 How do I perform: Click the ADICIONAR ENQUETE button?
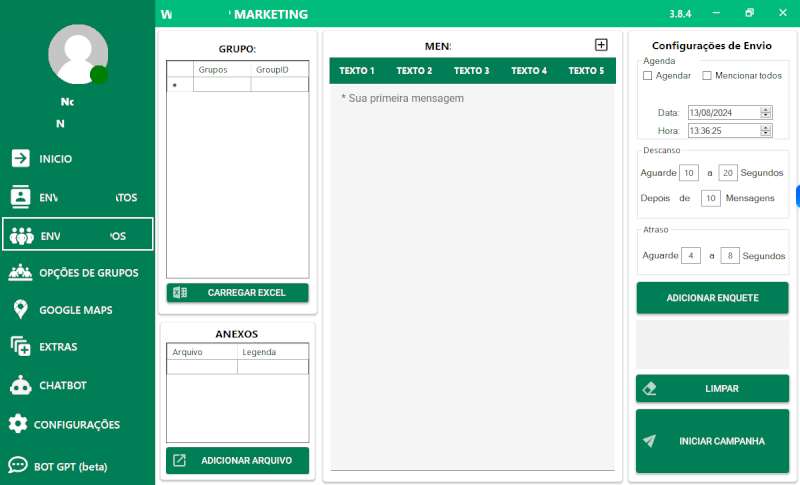click(712, 298)
